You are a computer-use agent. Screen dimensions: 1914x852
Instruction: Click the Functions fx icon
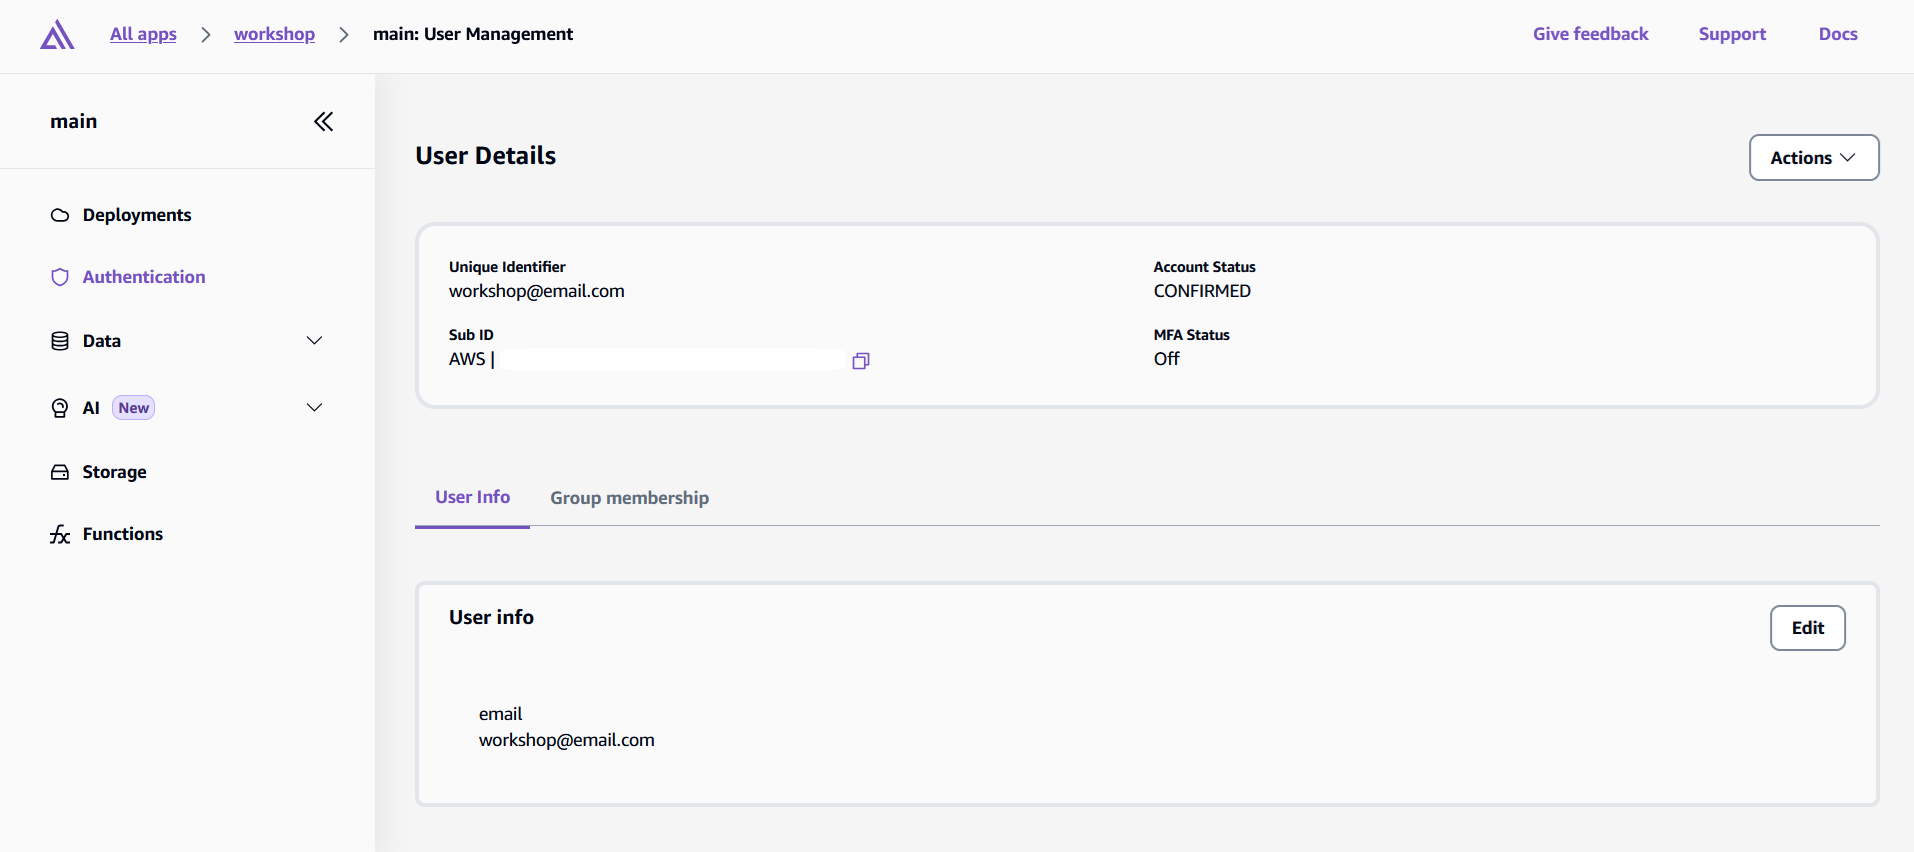coord(60,534)
